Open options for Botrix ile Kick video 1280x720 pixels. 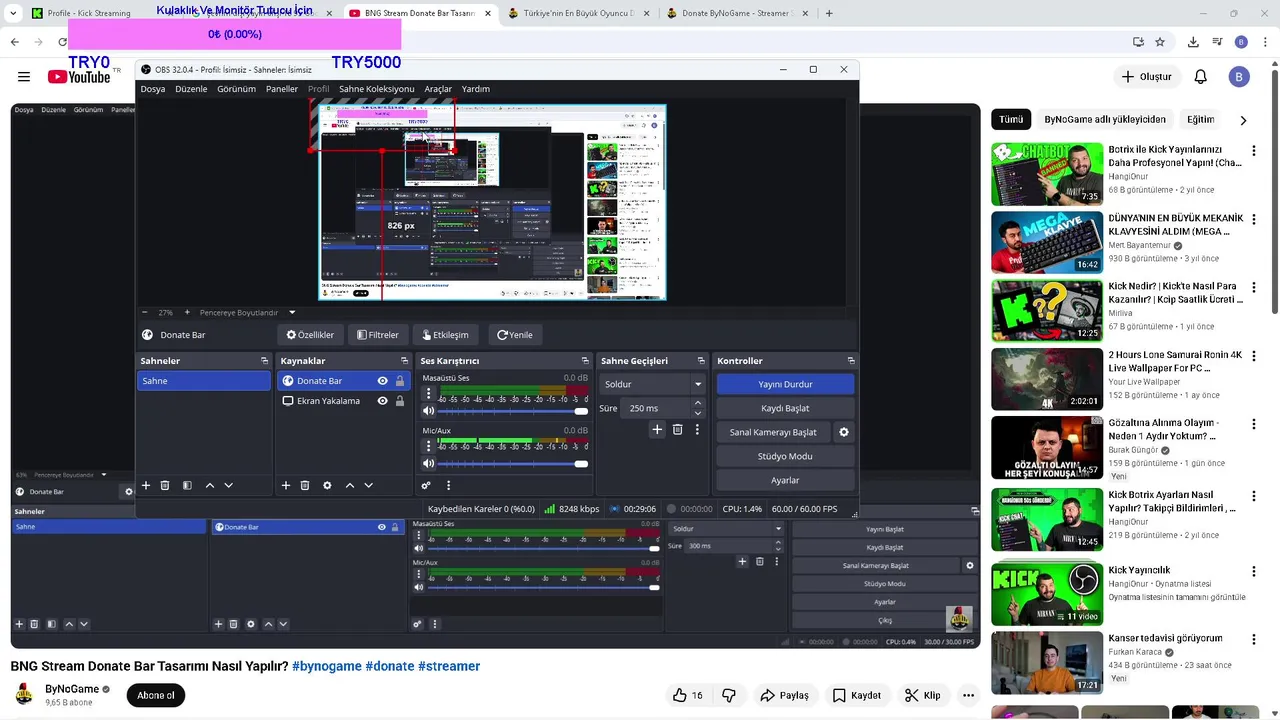[x=1254, y=151]
